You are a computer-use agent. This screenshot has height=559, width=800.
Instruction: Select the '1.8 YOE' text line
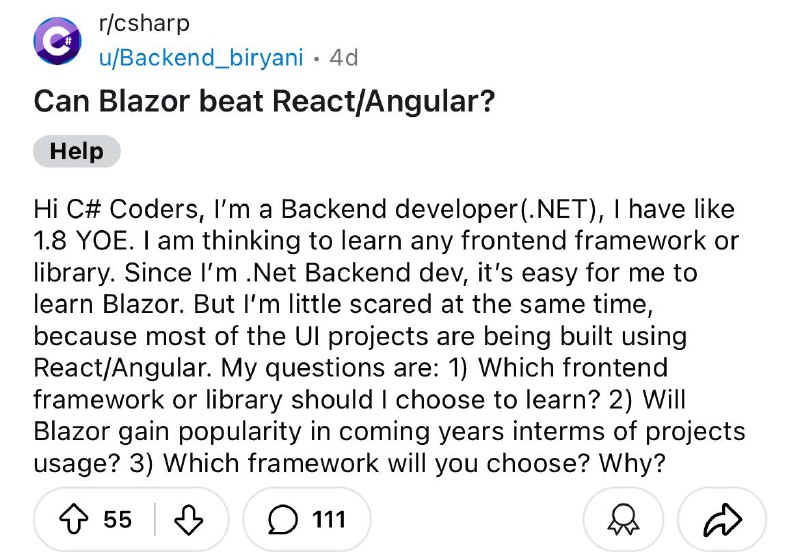pos(386,241)
